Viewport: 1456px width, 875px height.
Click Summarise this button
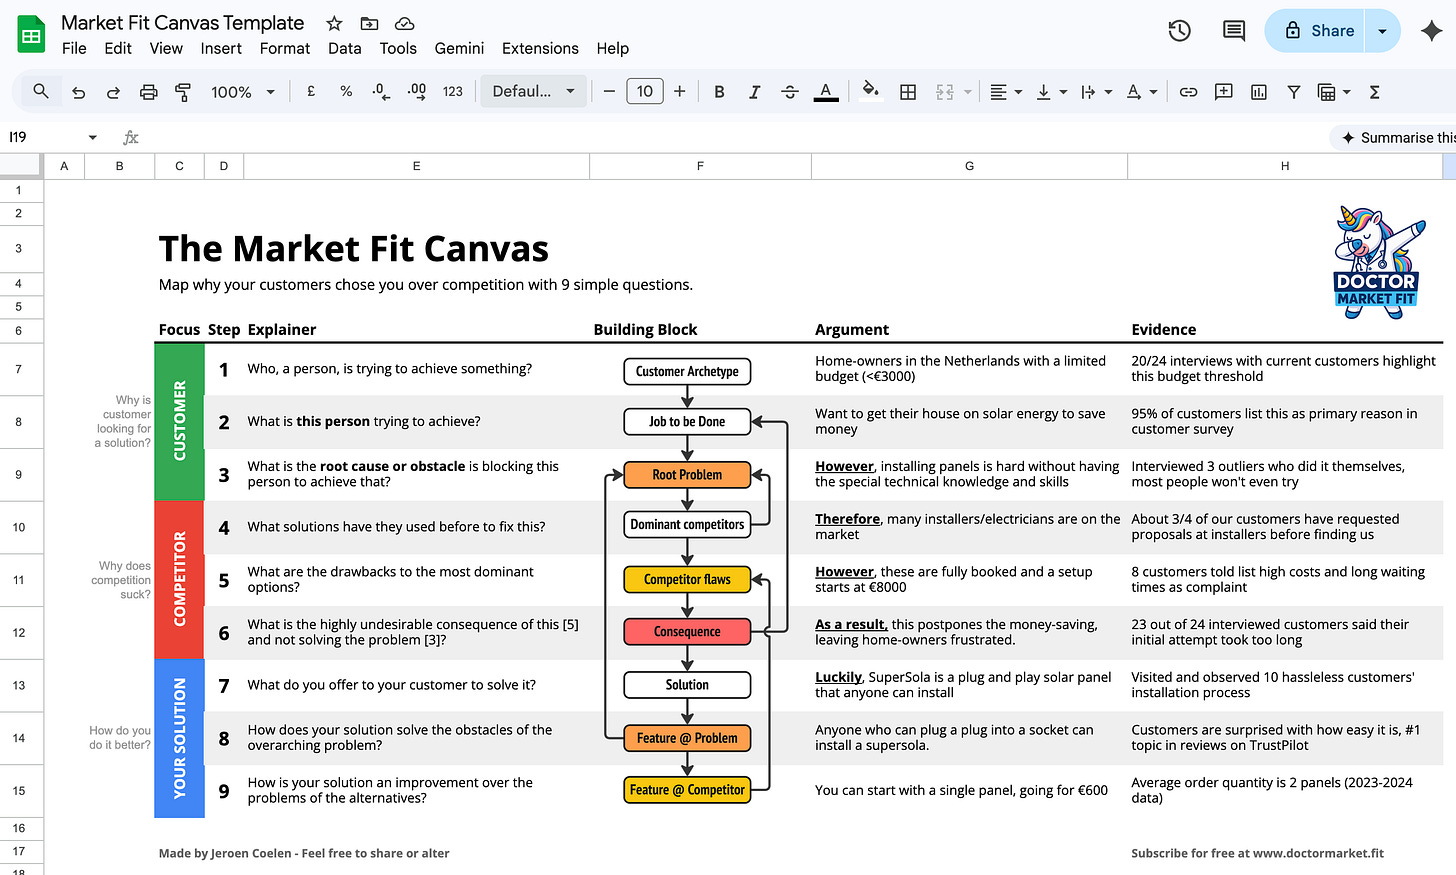(1394, 138)
